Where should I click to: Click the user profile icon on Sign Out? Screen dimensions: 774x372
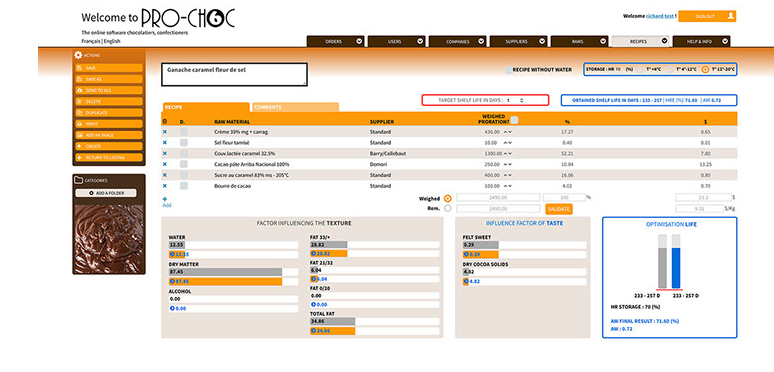pyautogui.click(x=731, y=16)
